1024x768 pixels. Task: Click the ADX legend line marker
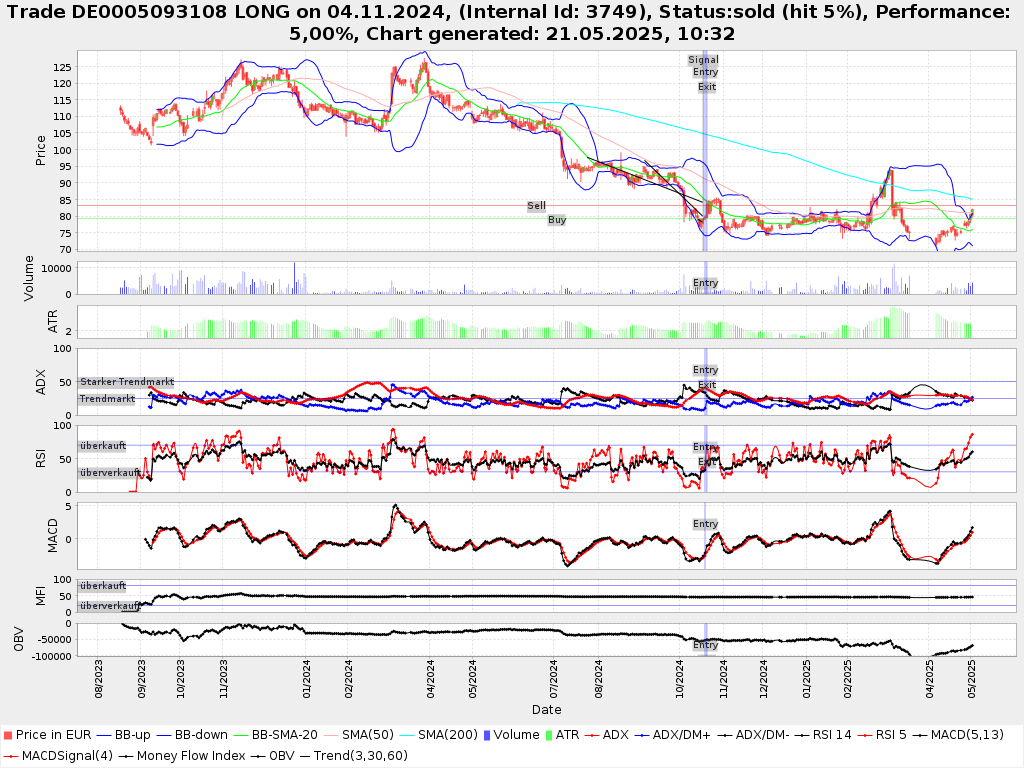coord(595,735)
